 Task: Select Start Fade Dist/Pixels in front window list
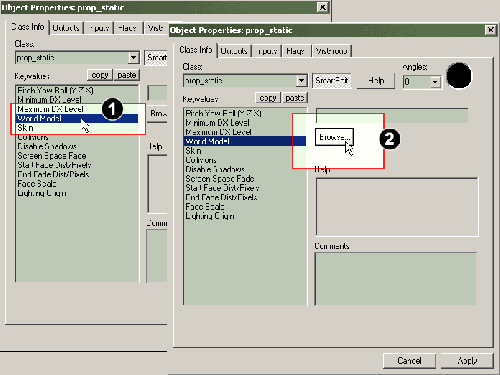coord(245,188)
